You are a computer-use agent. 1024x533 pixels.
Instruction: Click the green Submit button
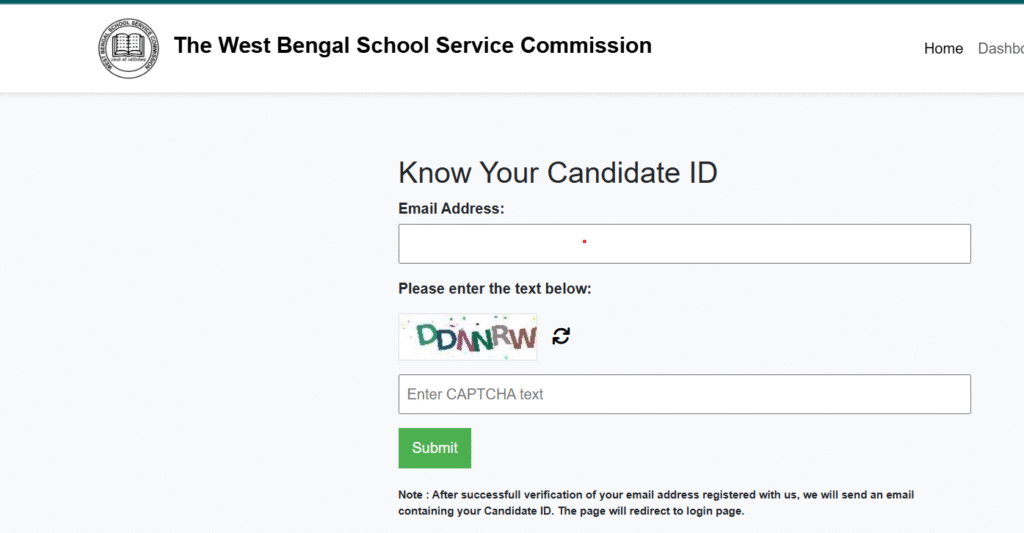[434, 448]
